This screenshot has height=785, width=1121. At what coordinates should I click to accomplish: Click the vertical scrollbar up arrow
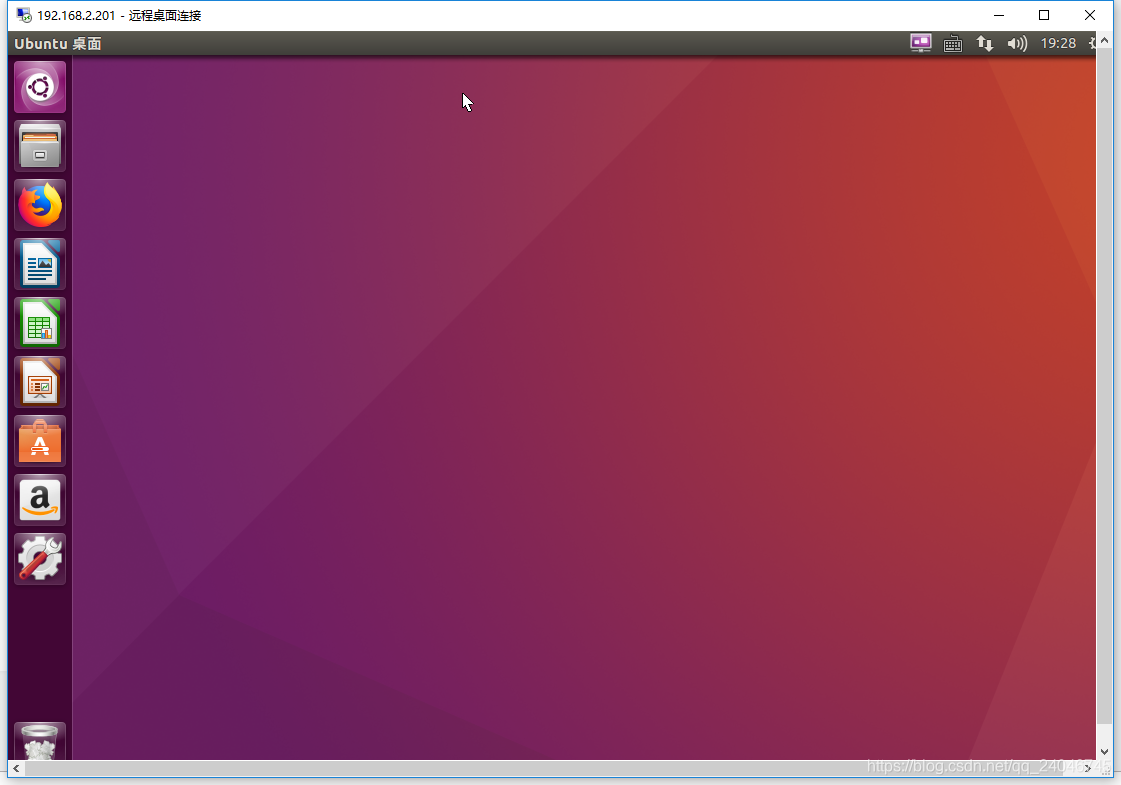click(x=1105, y=41)
